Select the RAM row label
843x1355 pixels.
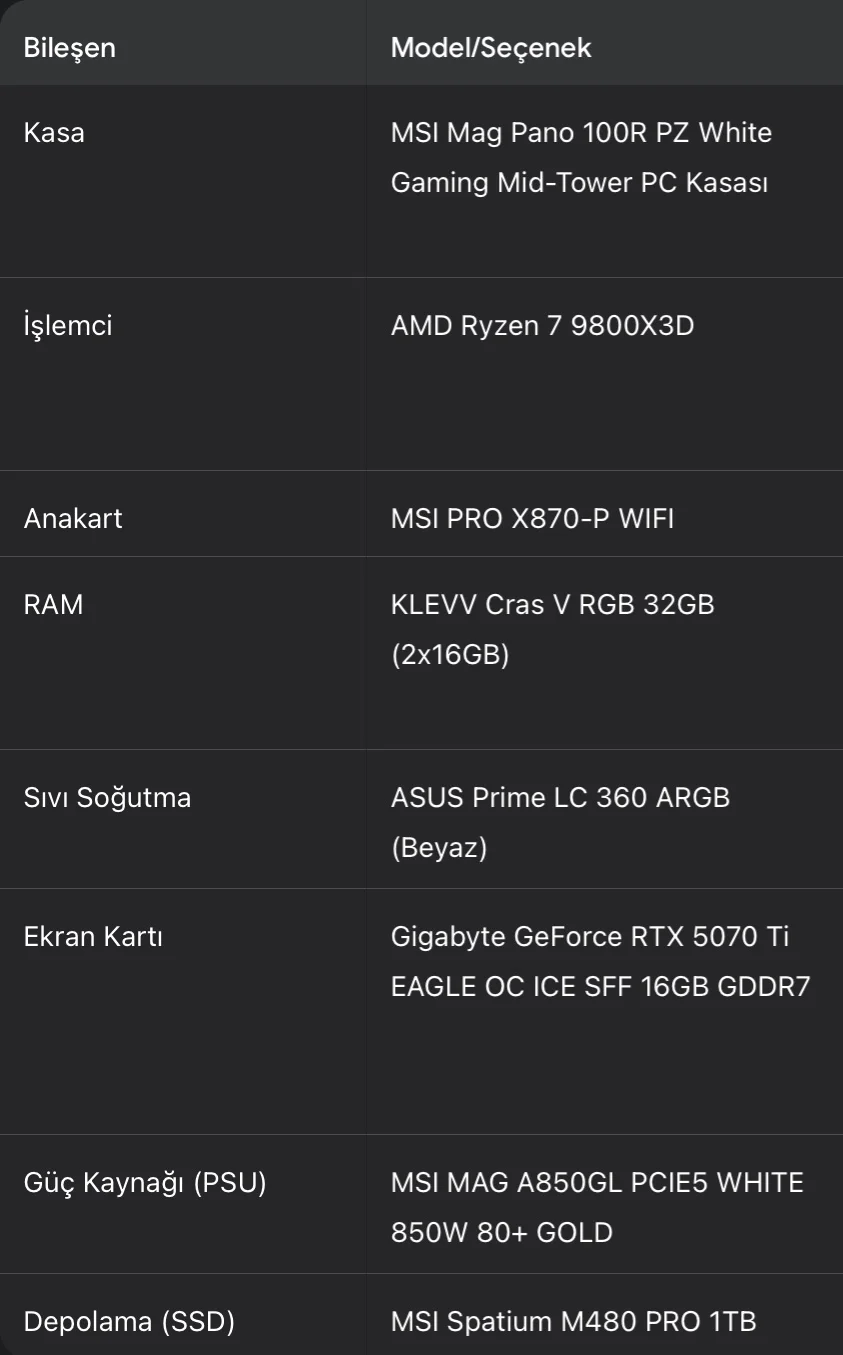pos(53,604)
